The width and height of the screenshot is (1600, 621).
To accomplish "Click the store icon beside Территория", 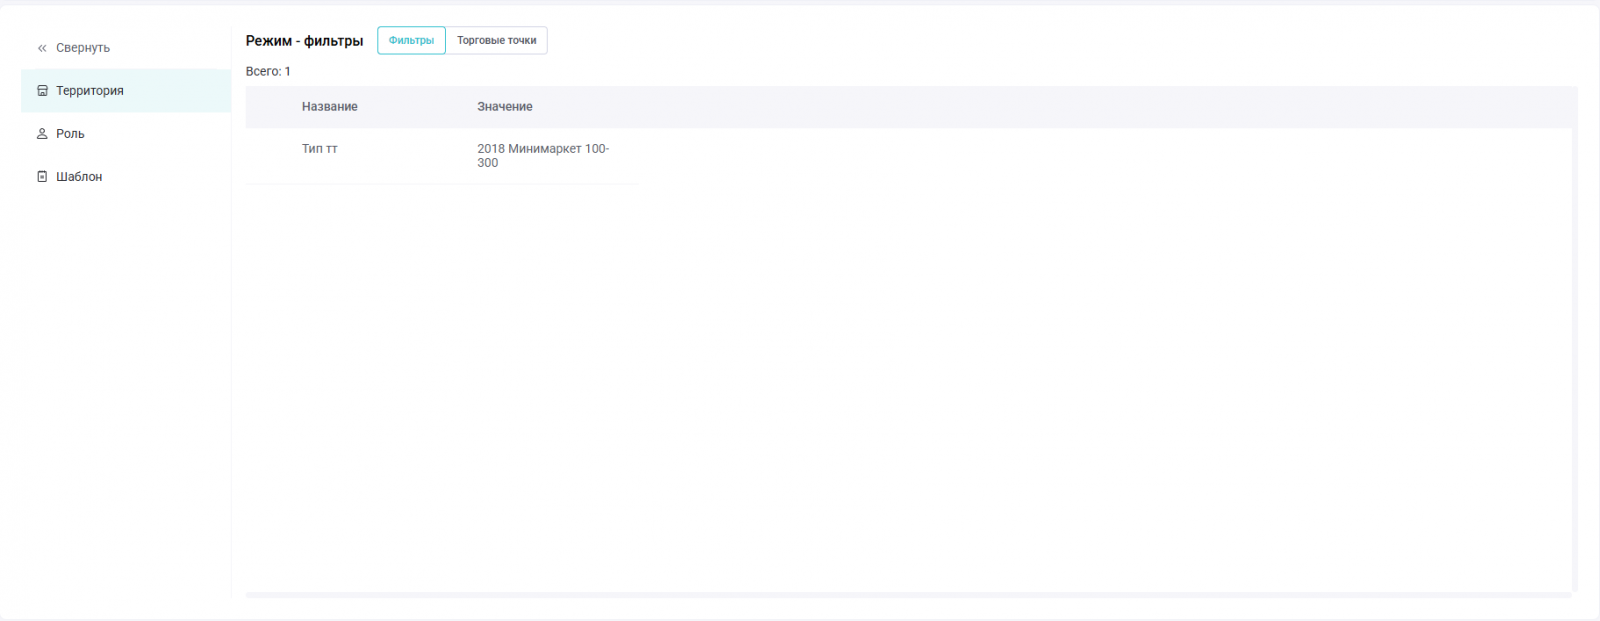I will (x=42, y=91).
